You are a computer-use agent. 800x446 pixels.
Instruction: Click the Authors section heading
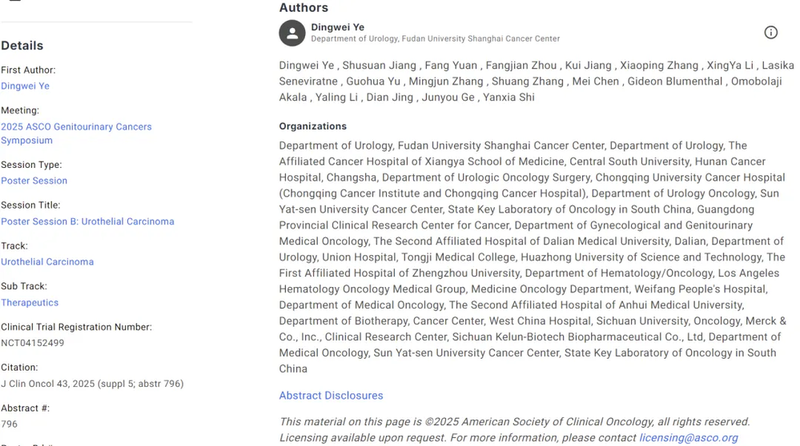click(x=303, y=8)
